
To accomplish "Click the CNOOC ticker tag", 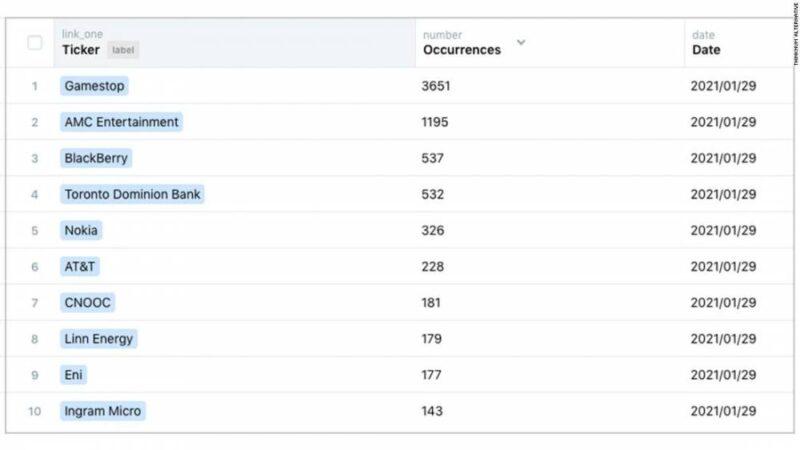I will (88, 302).
